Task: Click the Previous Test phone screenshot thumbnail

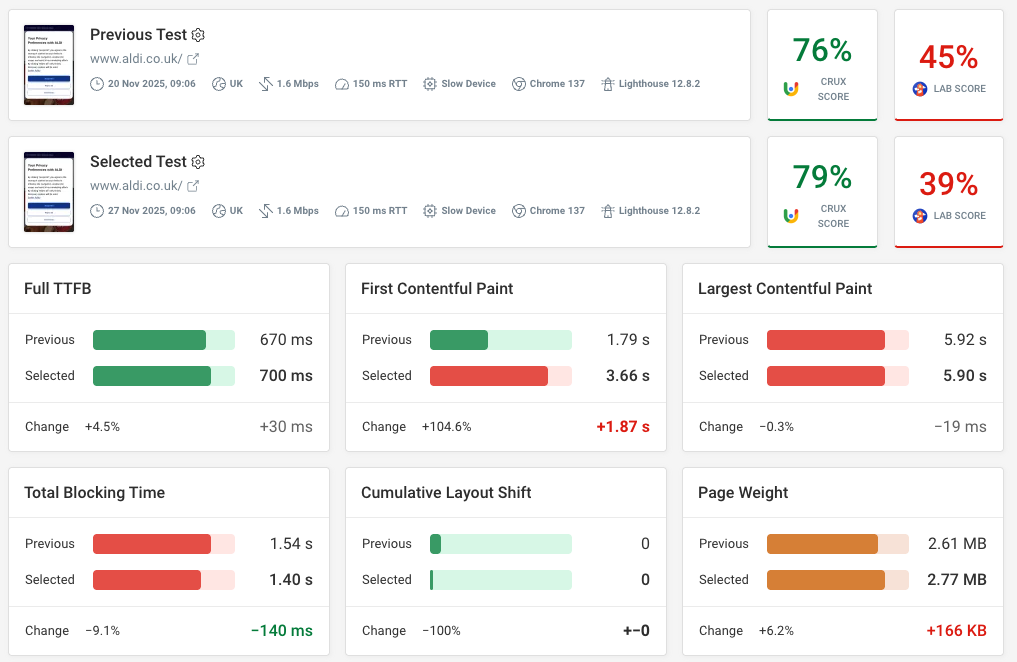Action: (x=48, y=65)
